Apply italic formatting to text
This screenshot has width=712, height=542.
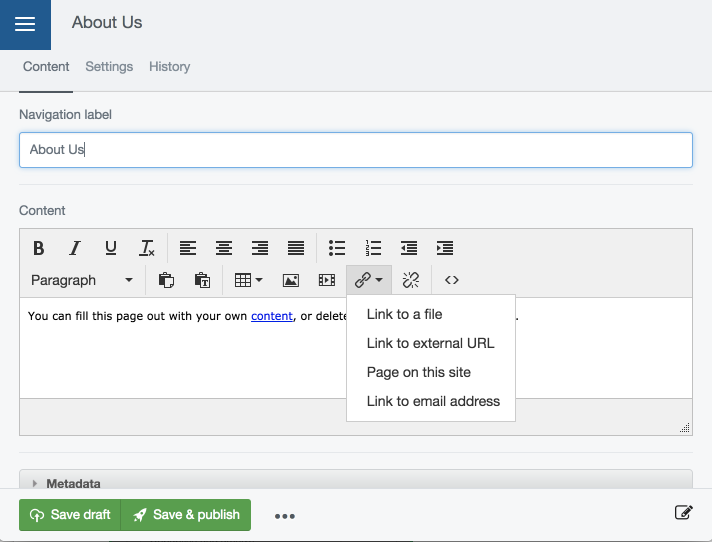(74, 248)
